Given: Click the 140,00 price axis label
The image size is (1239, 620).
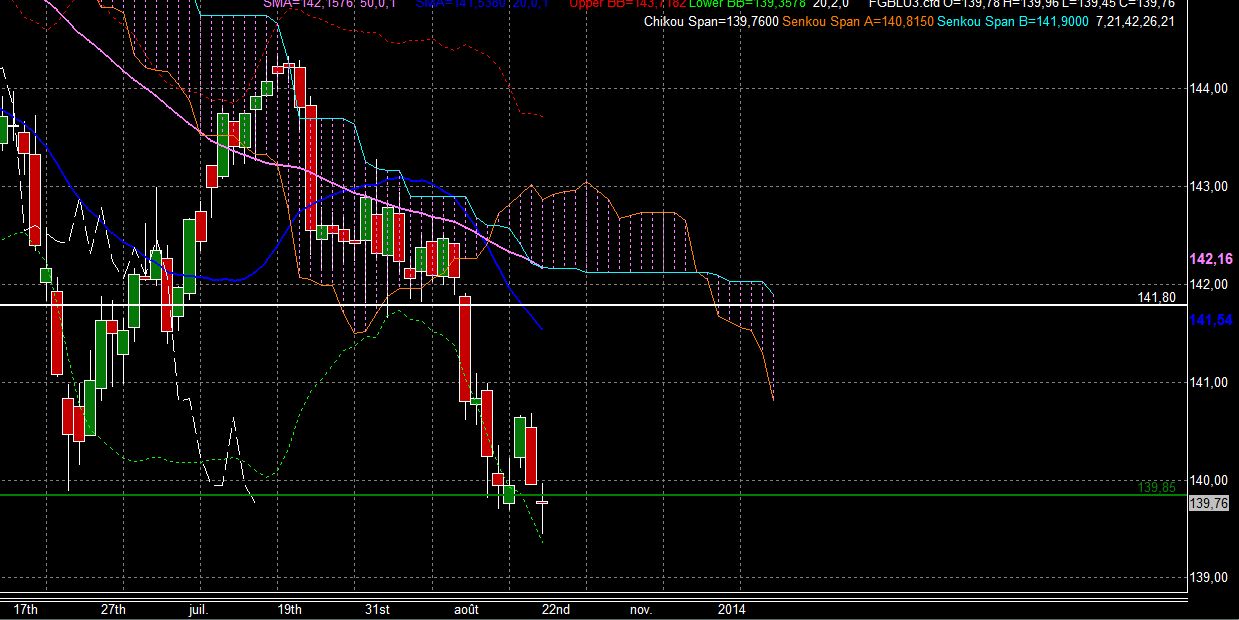Looking at the screenshot, I should coord(1209,481).
